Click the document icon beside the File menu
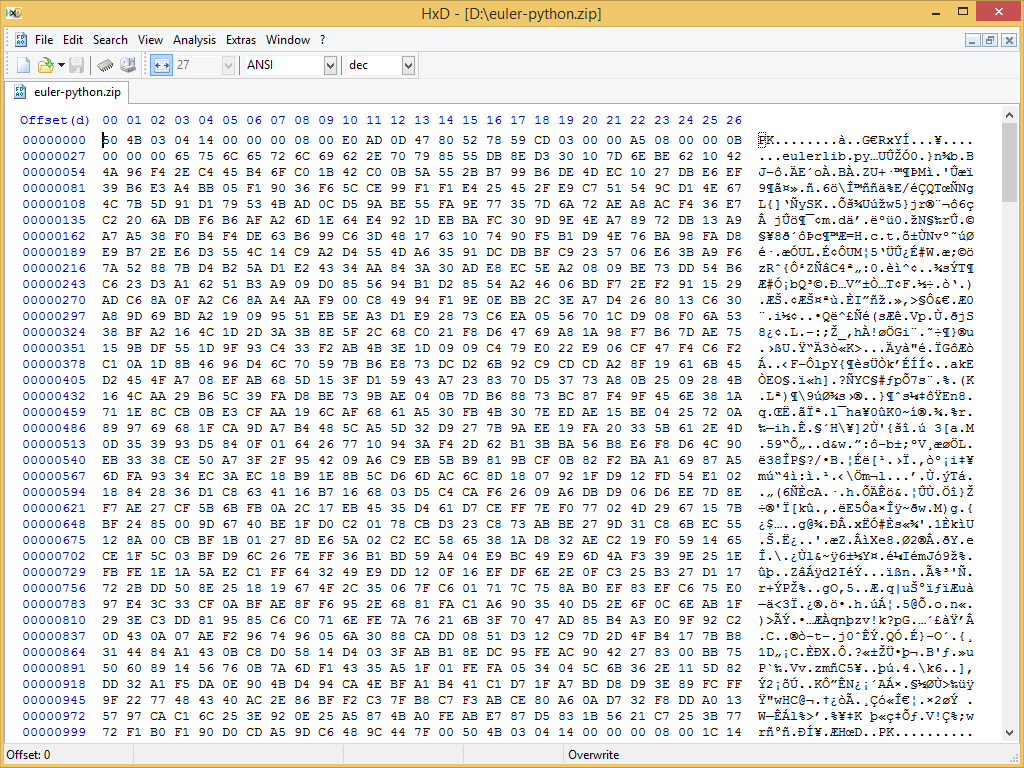 point(20,40)
